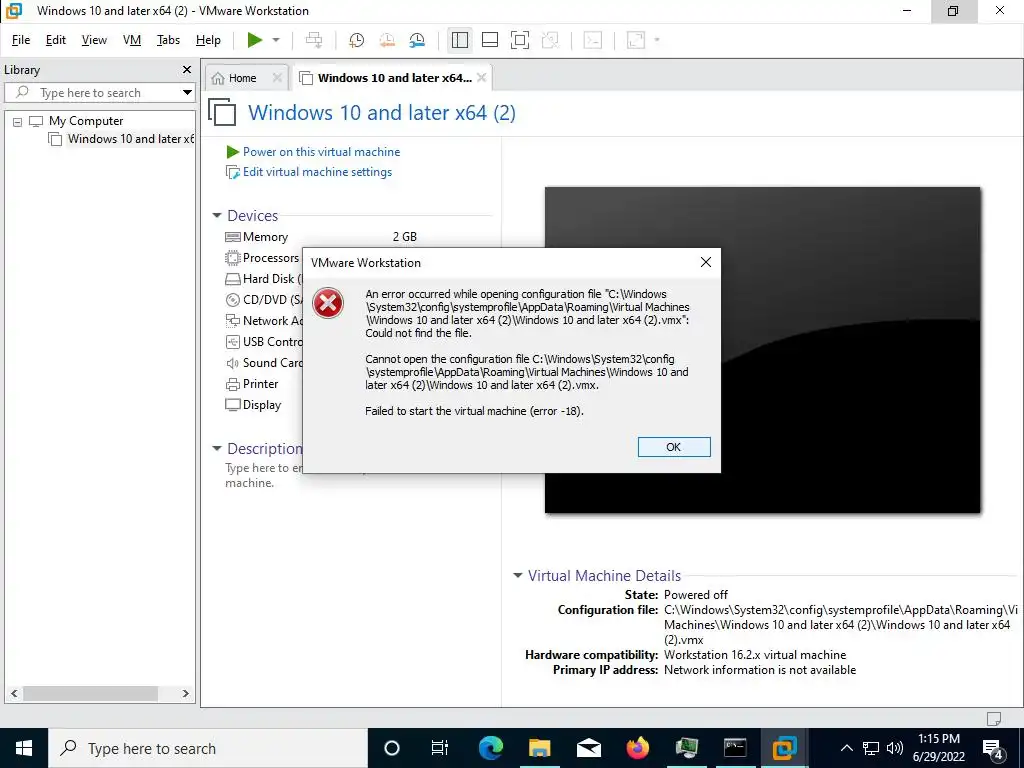
Task: Click the taskbar search box
Action: click(208, 748)
